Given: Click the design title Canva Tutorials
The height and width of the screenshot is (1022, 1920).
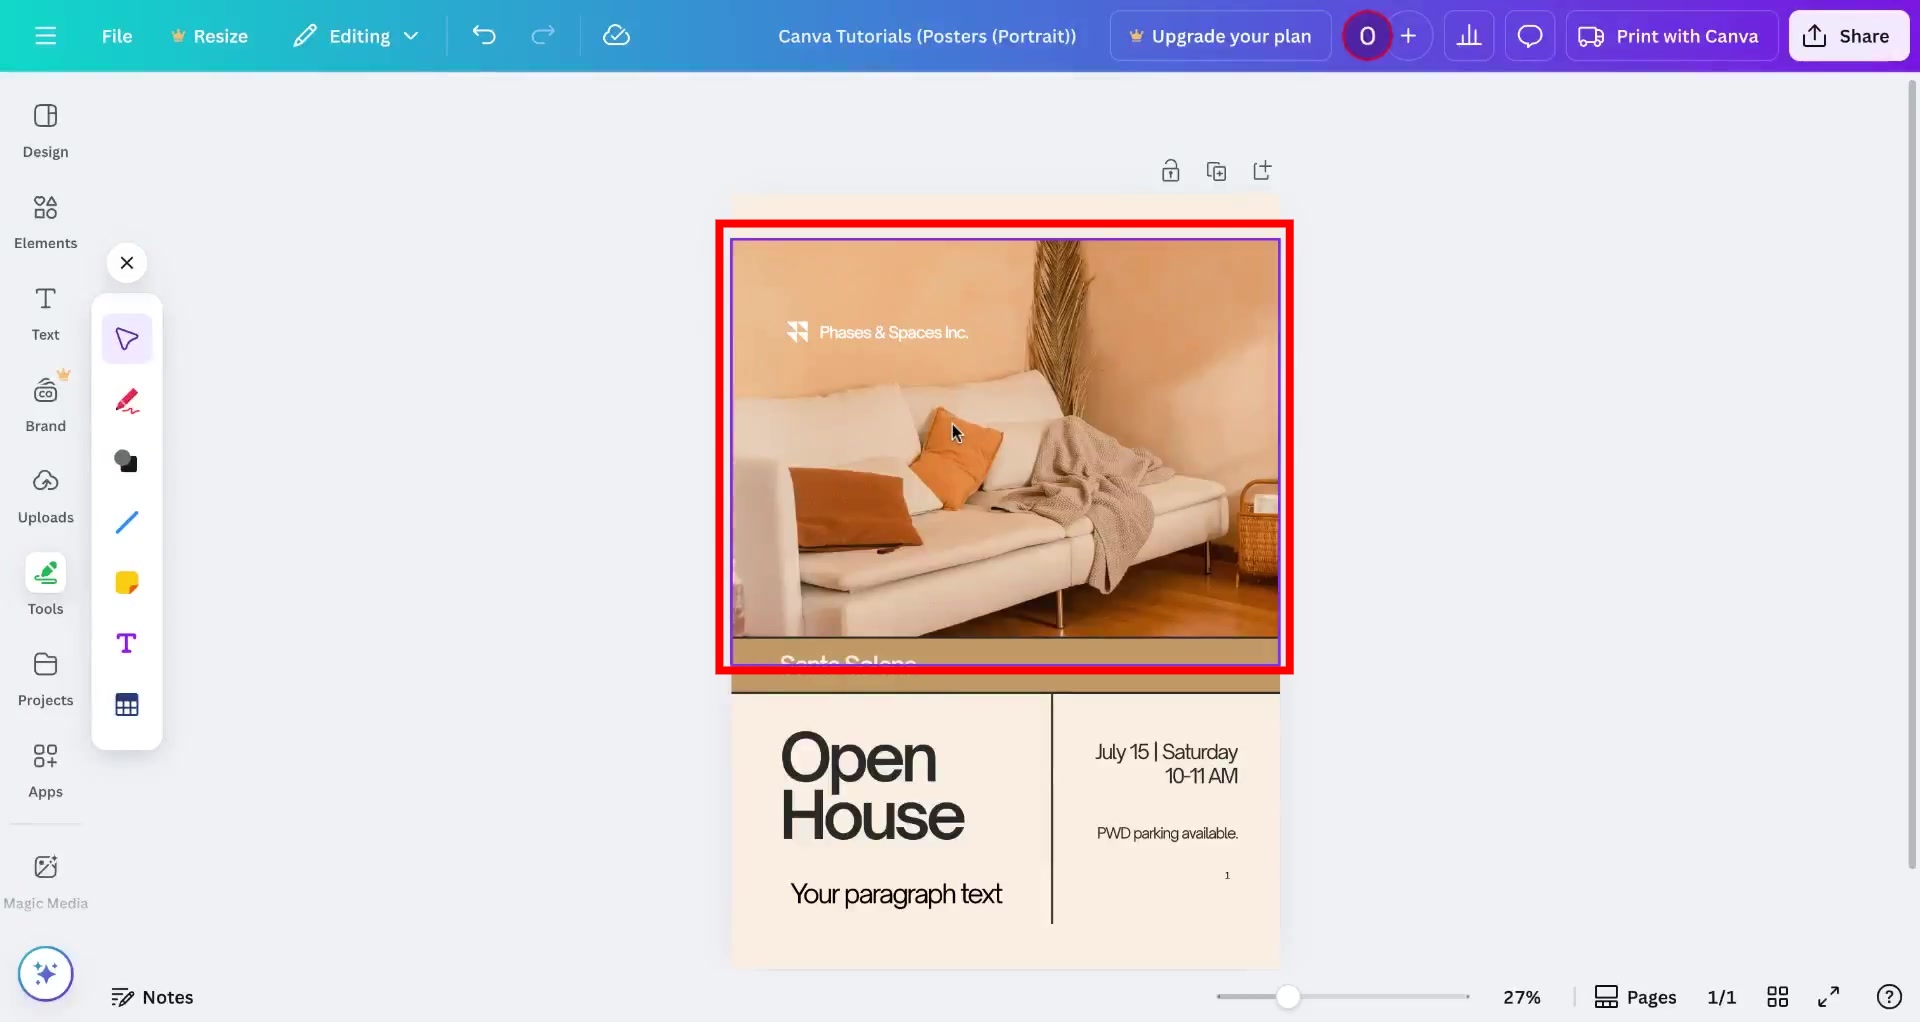Looking at the screenshot, I should pyautogui.click(x=926, y=35).
